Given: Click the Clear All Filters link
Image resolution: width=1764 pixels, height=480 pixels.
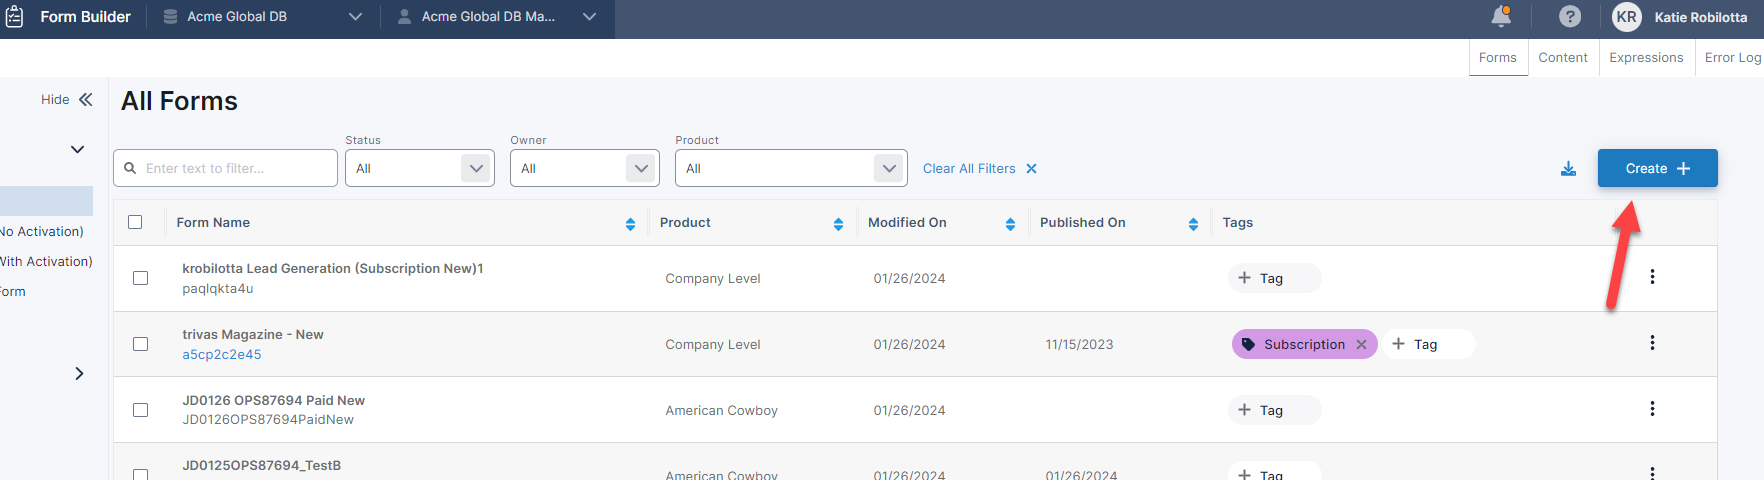Looking at the screenshot, I should [979, 169].
